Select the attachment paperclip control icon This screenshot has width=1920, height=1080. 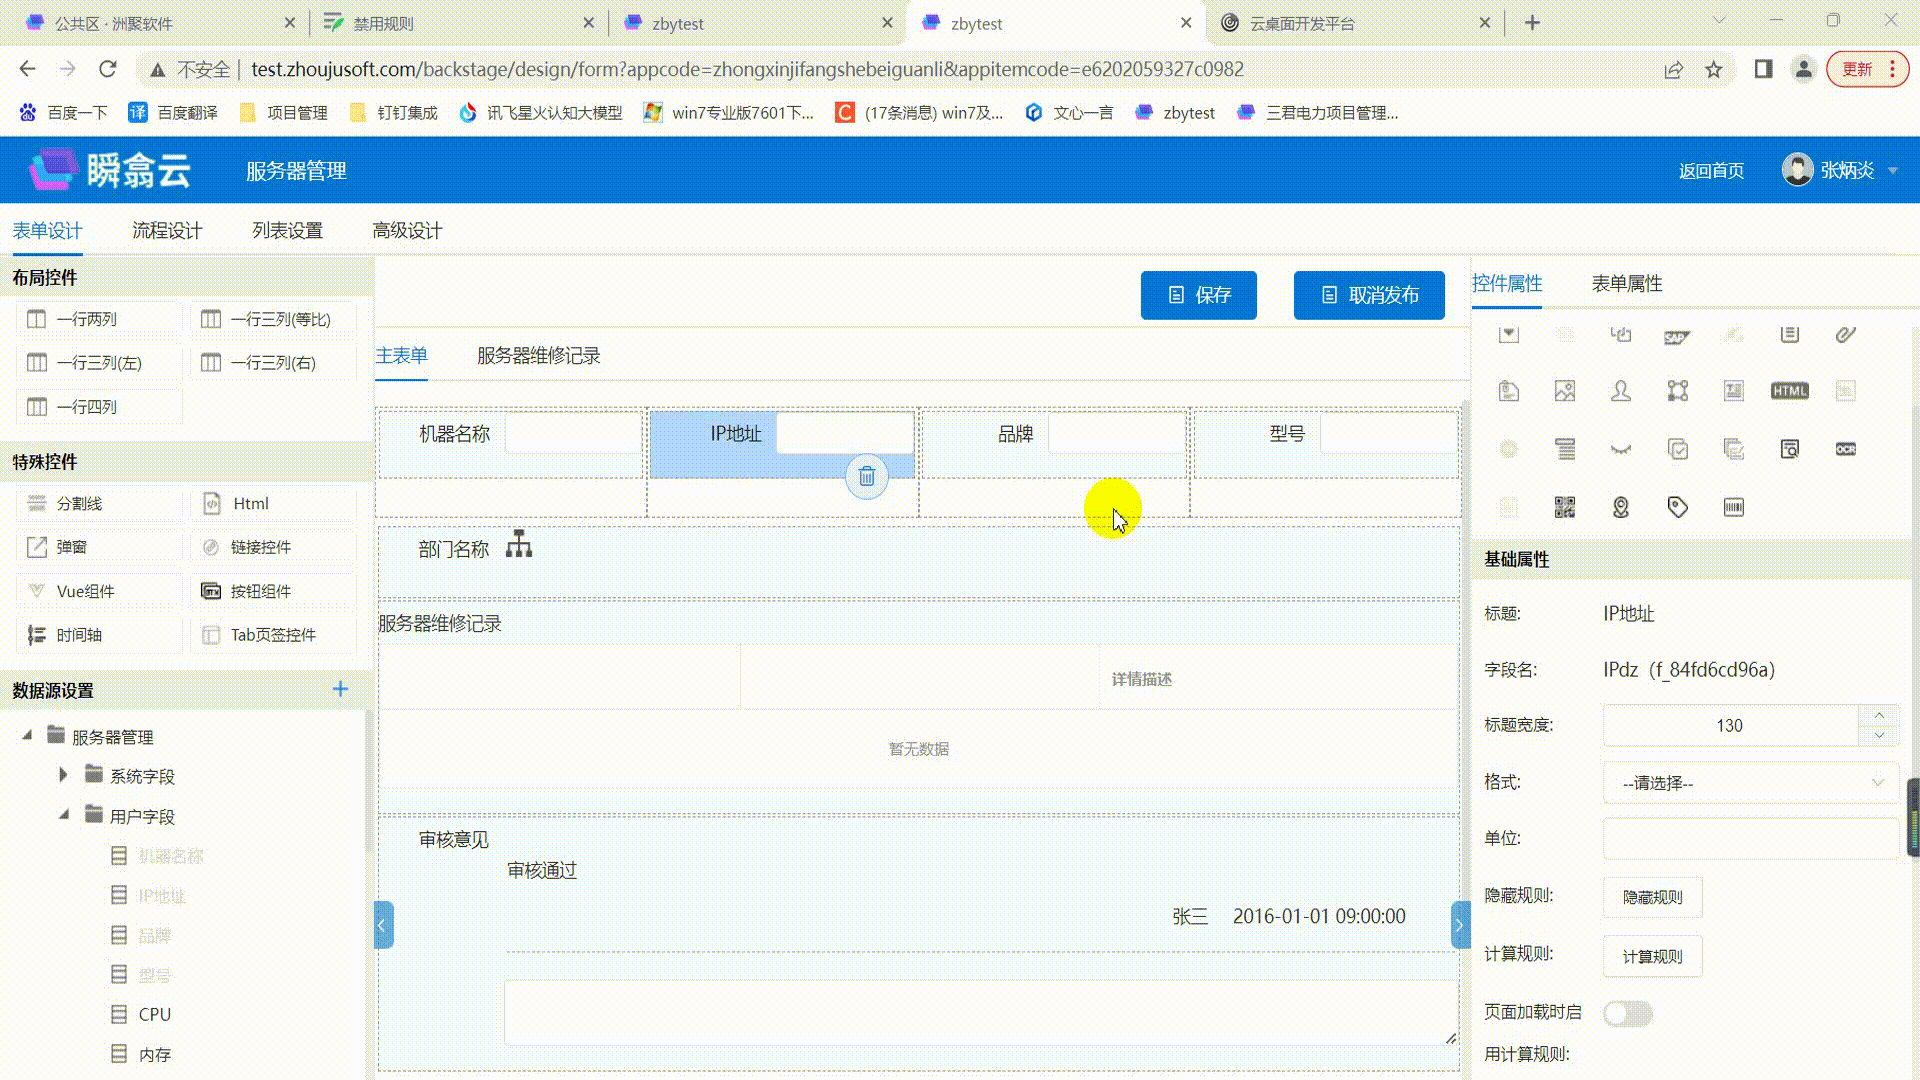tap(1845, 335)
